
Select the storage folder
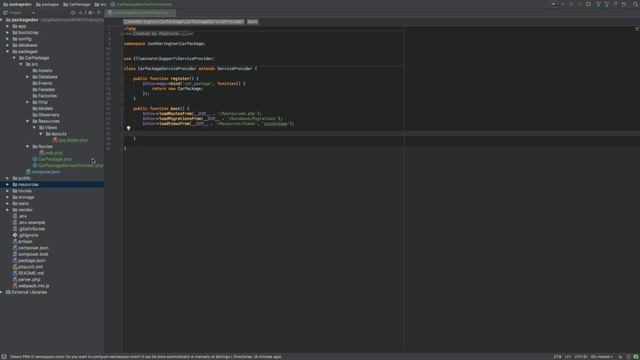(x=23, y=197)
